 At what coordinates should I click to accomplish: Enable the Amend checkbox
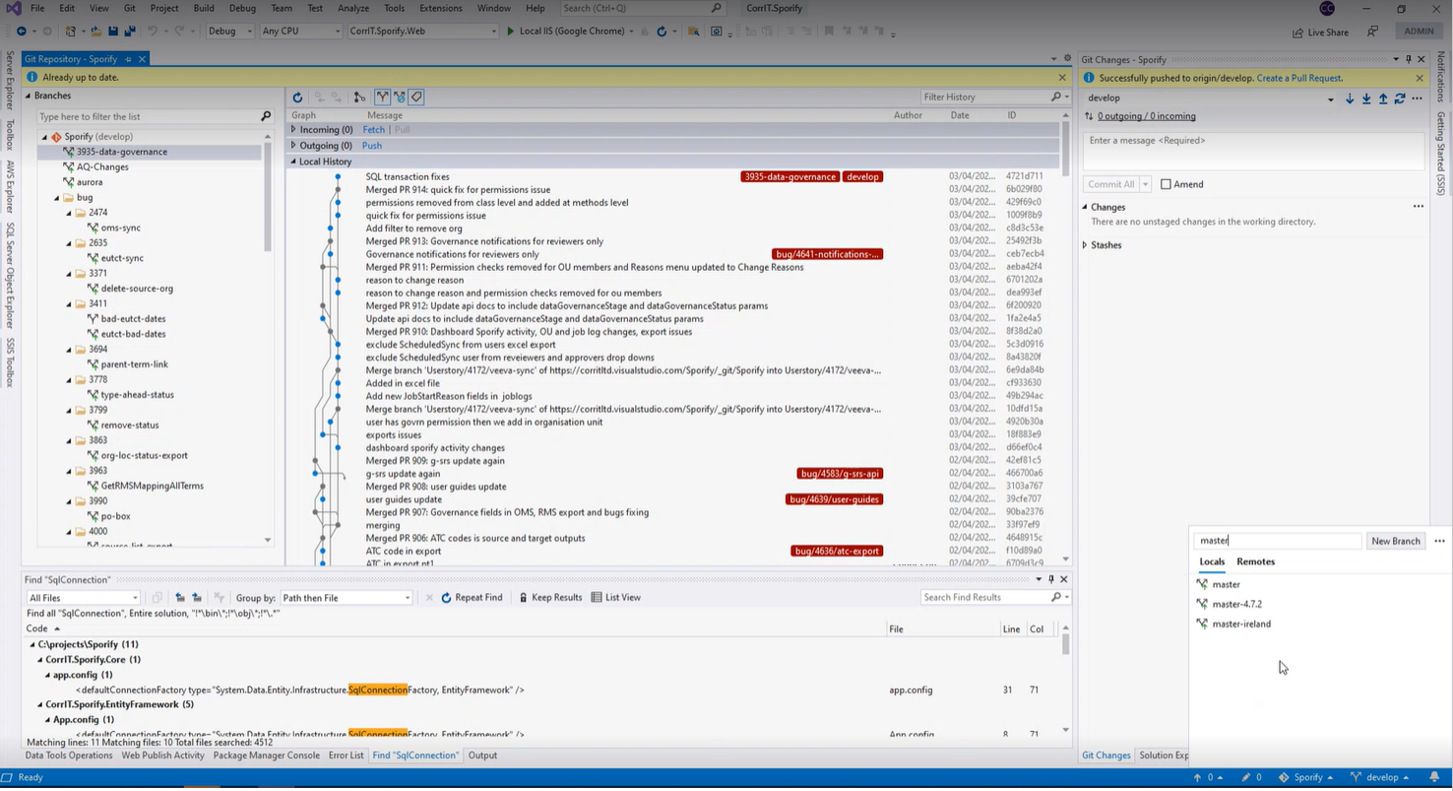(1166, 184)
